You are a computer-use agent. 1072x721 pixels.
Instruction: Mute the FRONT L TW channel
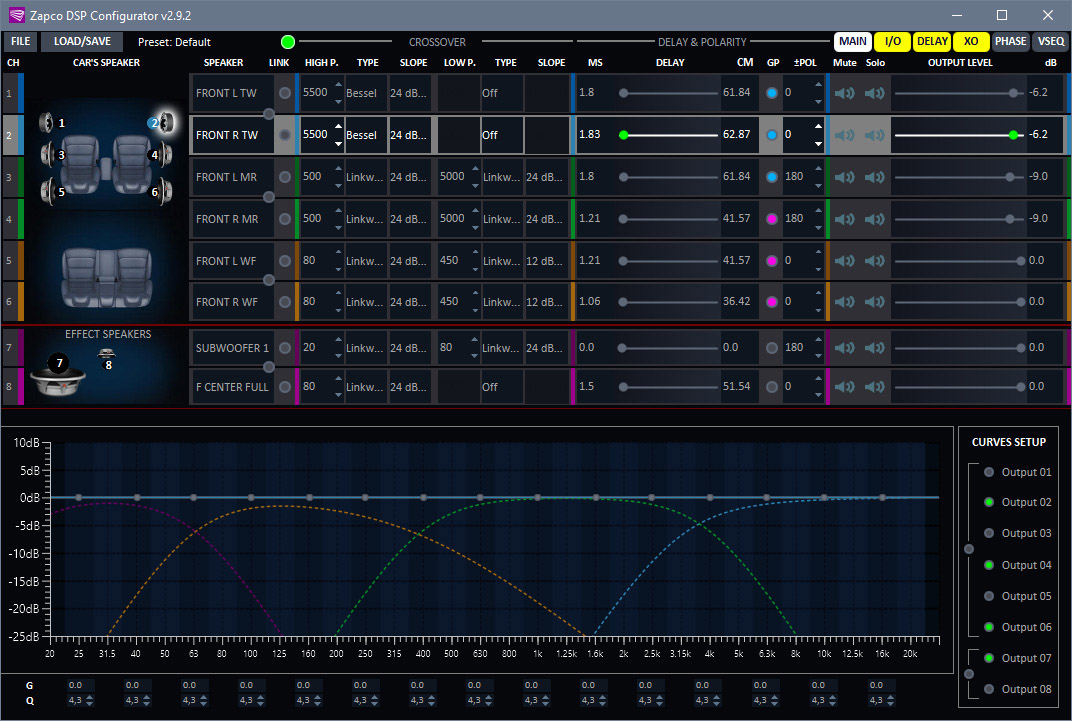(844, 93)
